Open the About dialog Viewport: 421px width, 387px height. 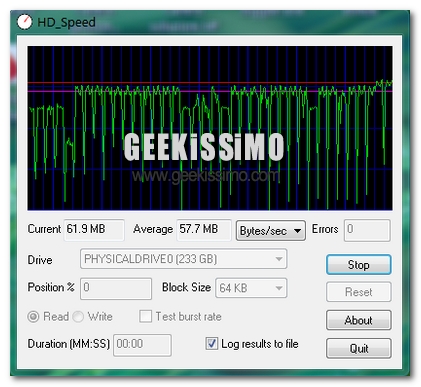pyautogui.click(x=358, y=320)
